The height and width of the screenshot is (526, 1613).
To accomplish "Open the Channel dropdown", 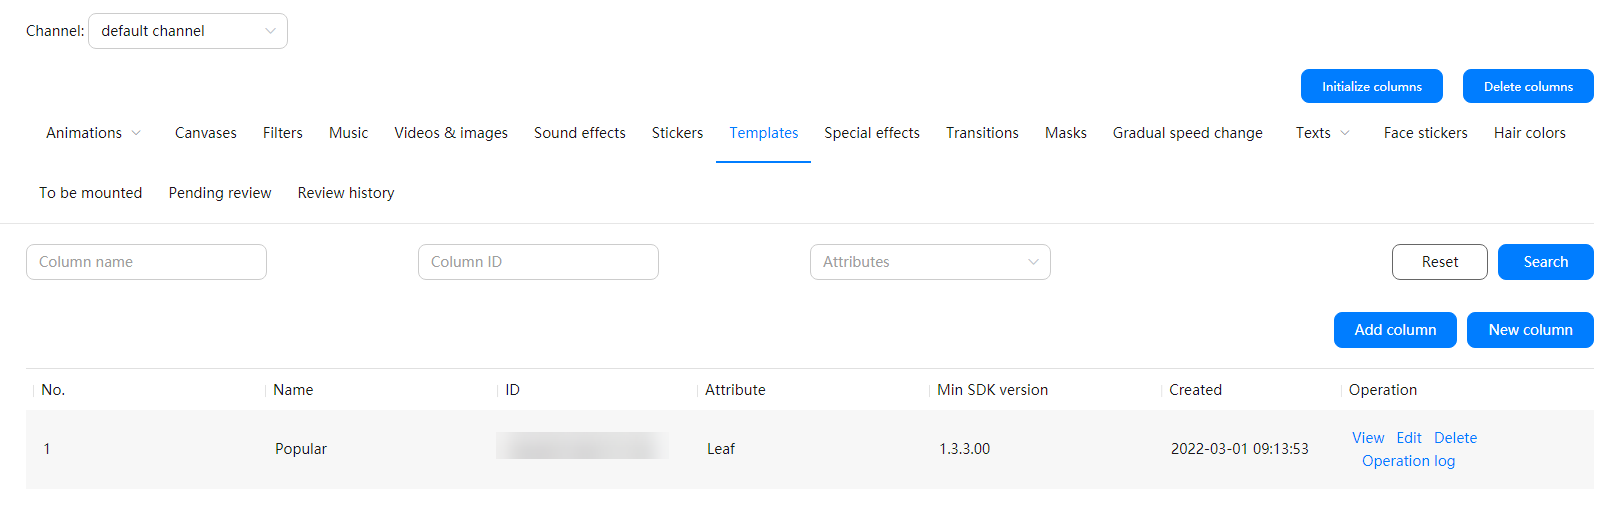I will point(187,31).
